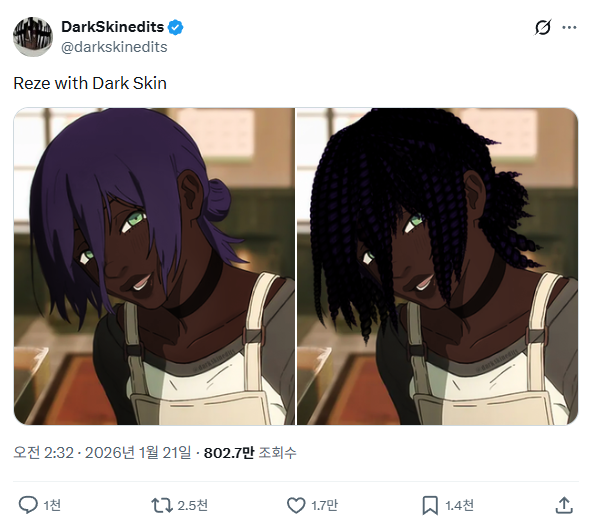Click the 1.7만 like count
Image resolution: width=591 pixels, height=526 pixels.
324,505
